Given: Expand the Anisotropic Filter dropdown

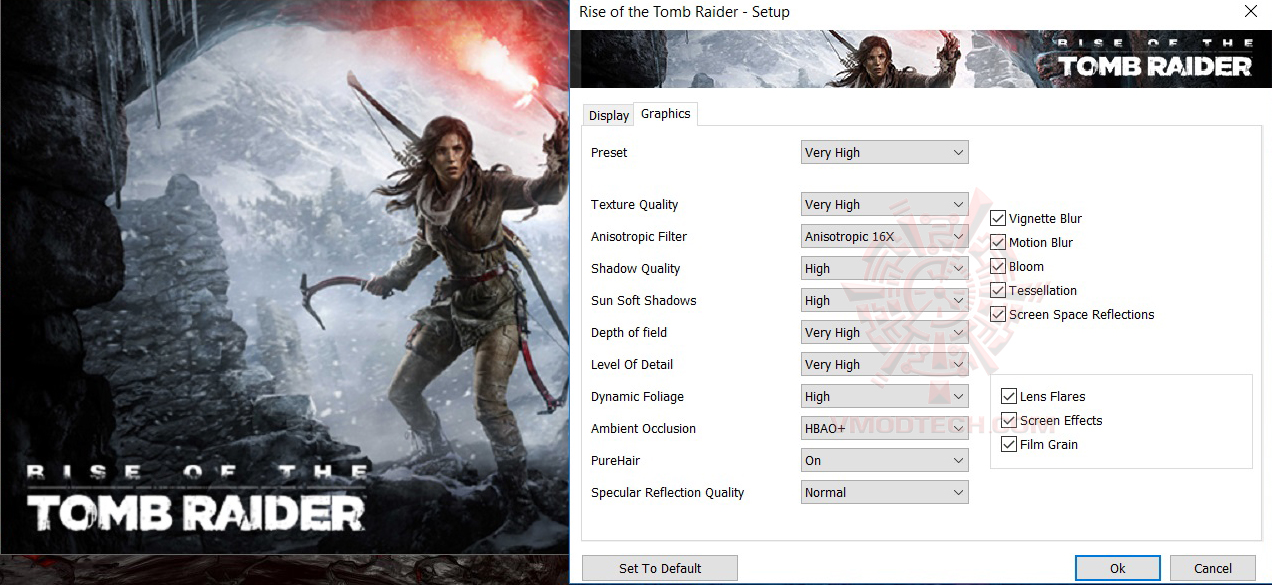Looking at the screenshot, I should [884, 236].
